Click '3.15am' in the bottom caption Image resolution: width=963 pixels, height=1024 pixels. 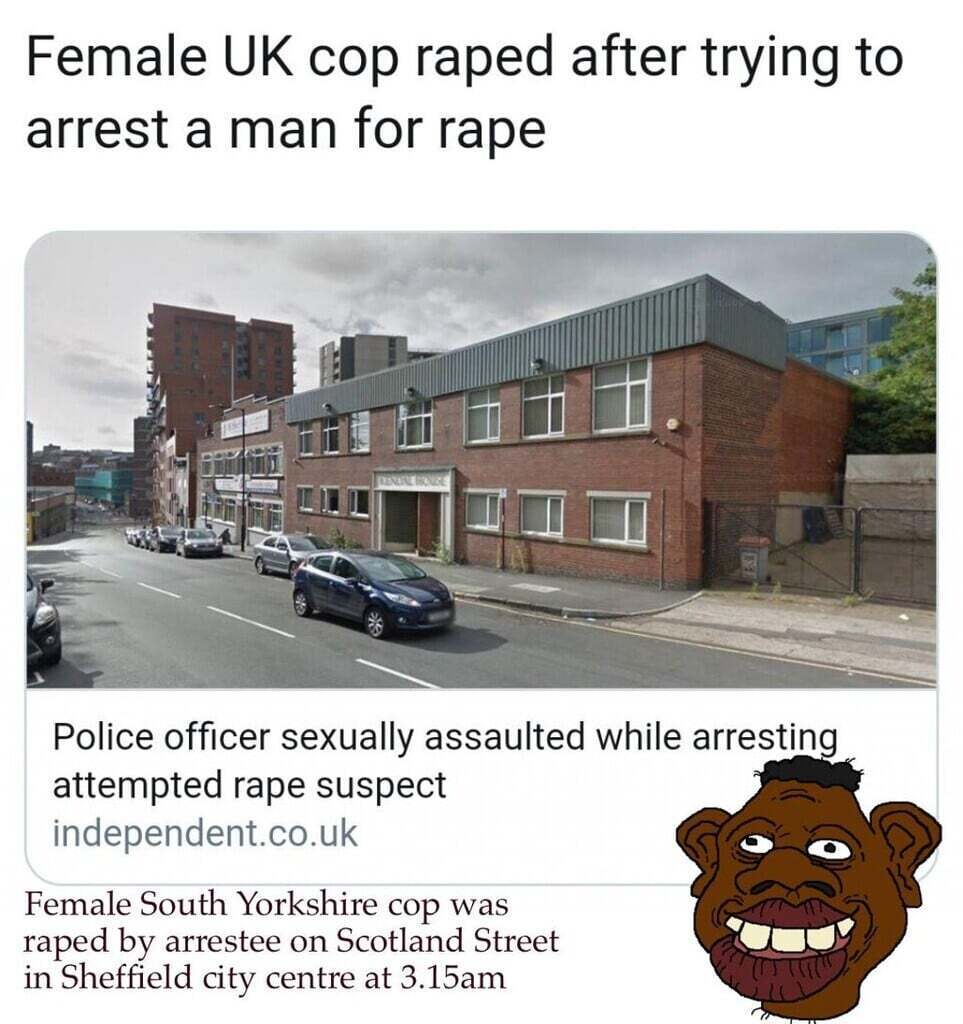coord(453,978)
